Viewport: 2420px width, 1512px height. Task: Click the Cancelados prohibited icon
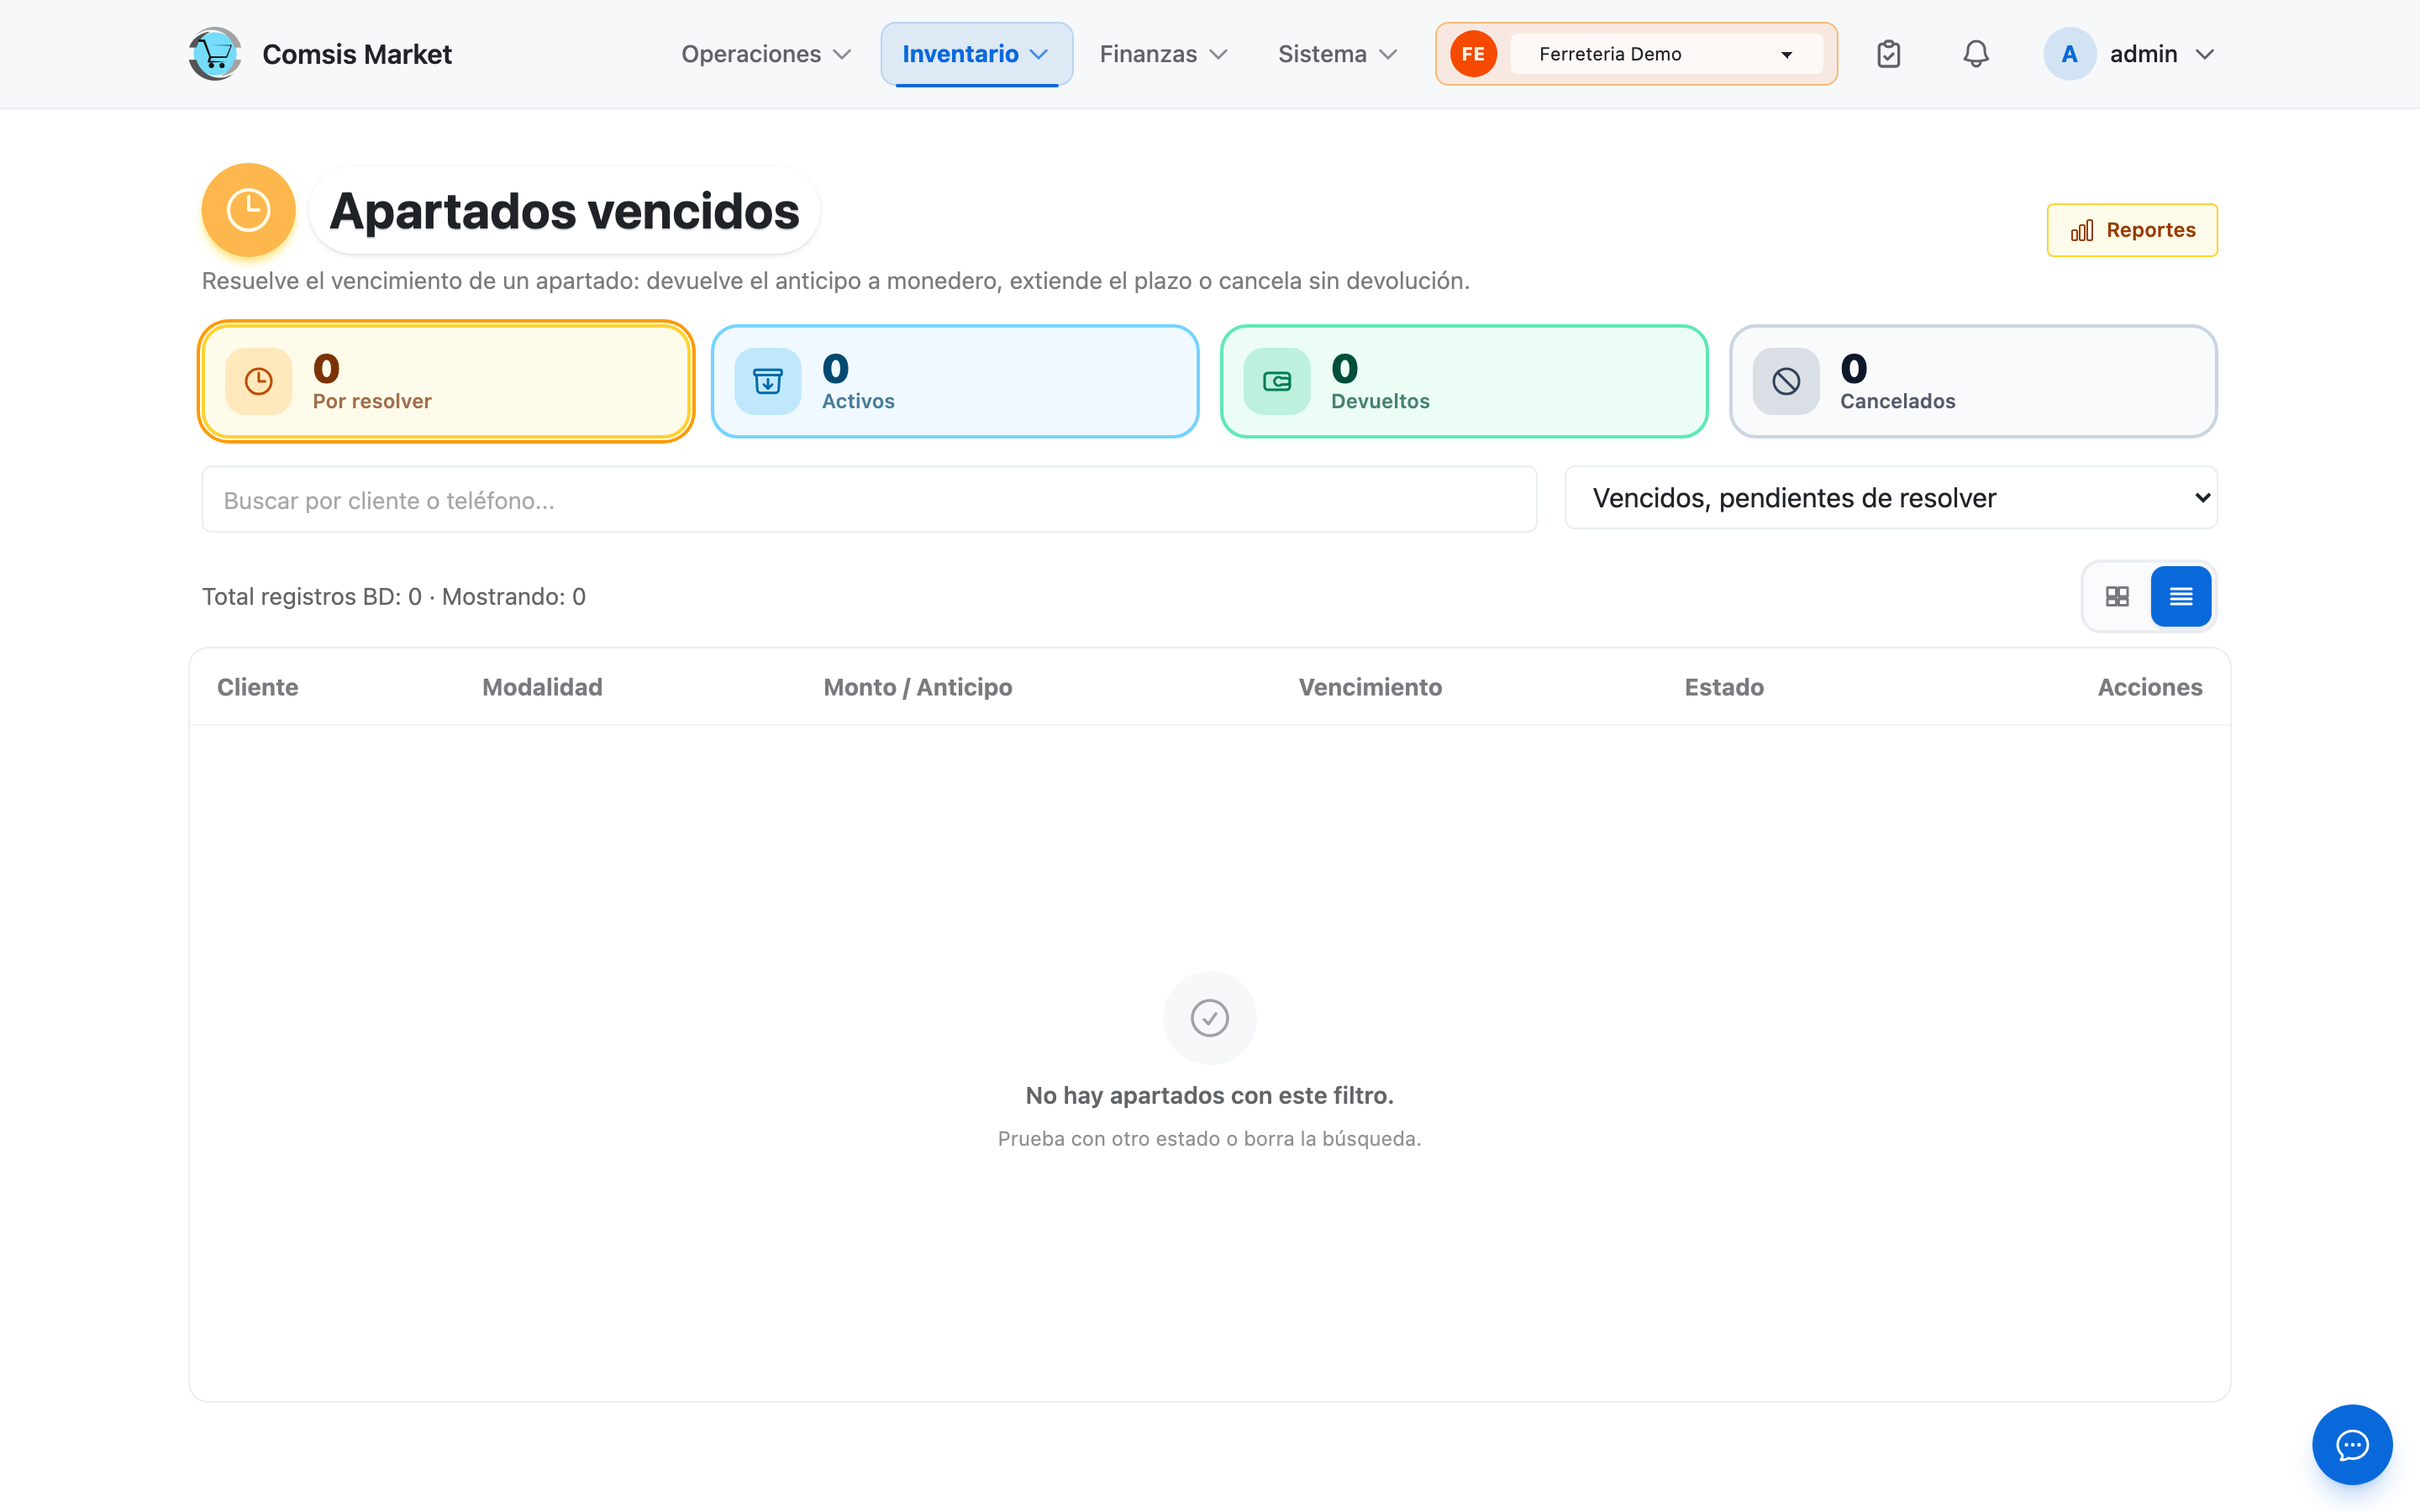pos(1786,381)
